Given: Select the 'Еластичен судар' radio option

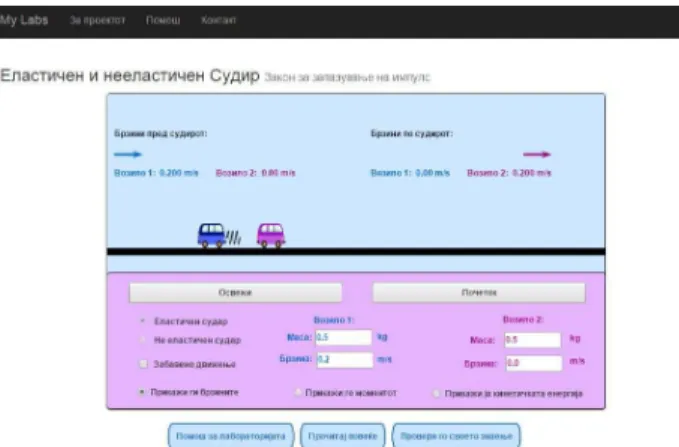Looking at the screenshot, I should (x=142, y=321).
